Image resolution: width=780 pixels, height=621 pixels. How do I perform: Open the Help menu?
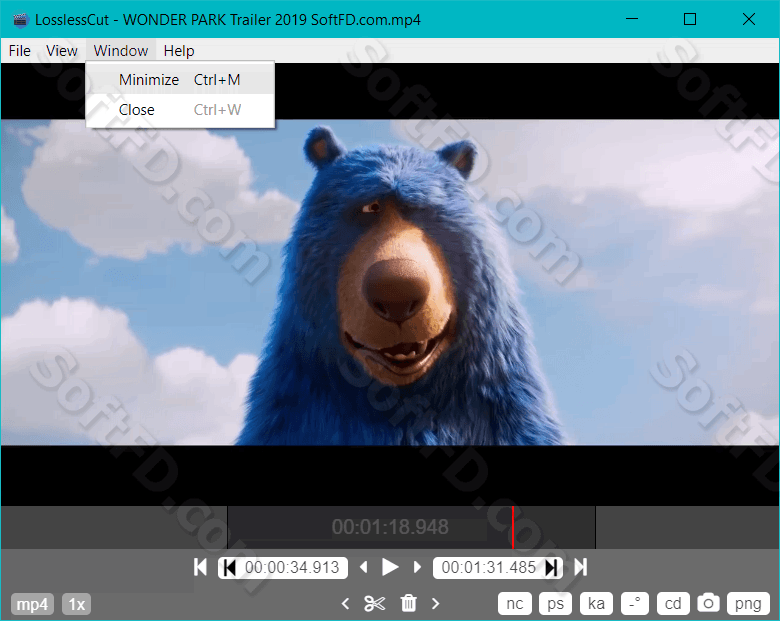[179, 51]
